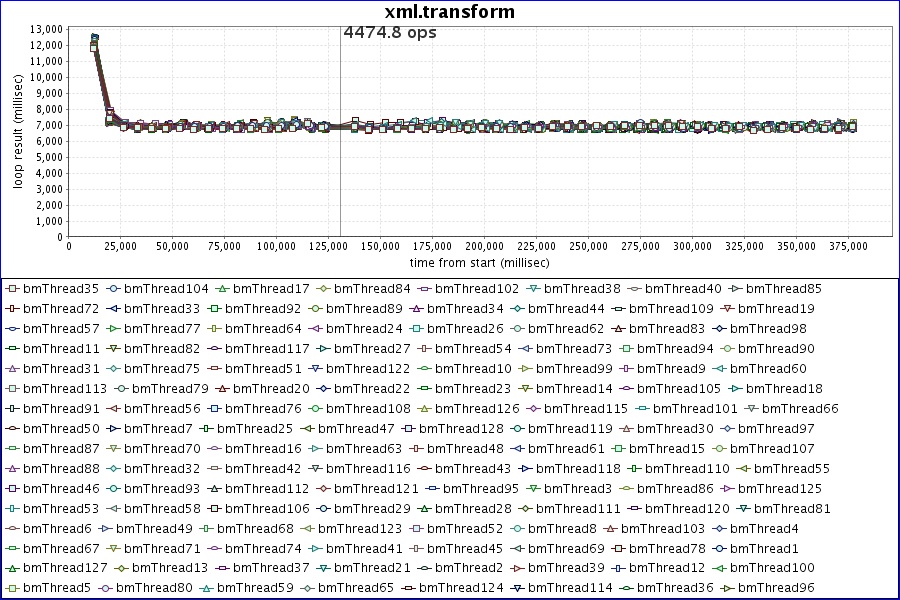Select the bmThread109 legend entry text
This screenshot has height=600, width=900.
tap(672, 309)
